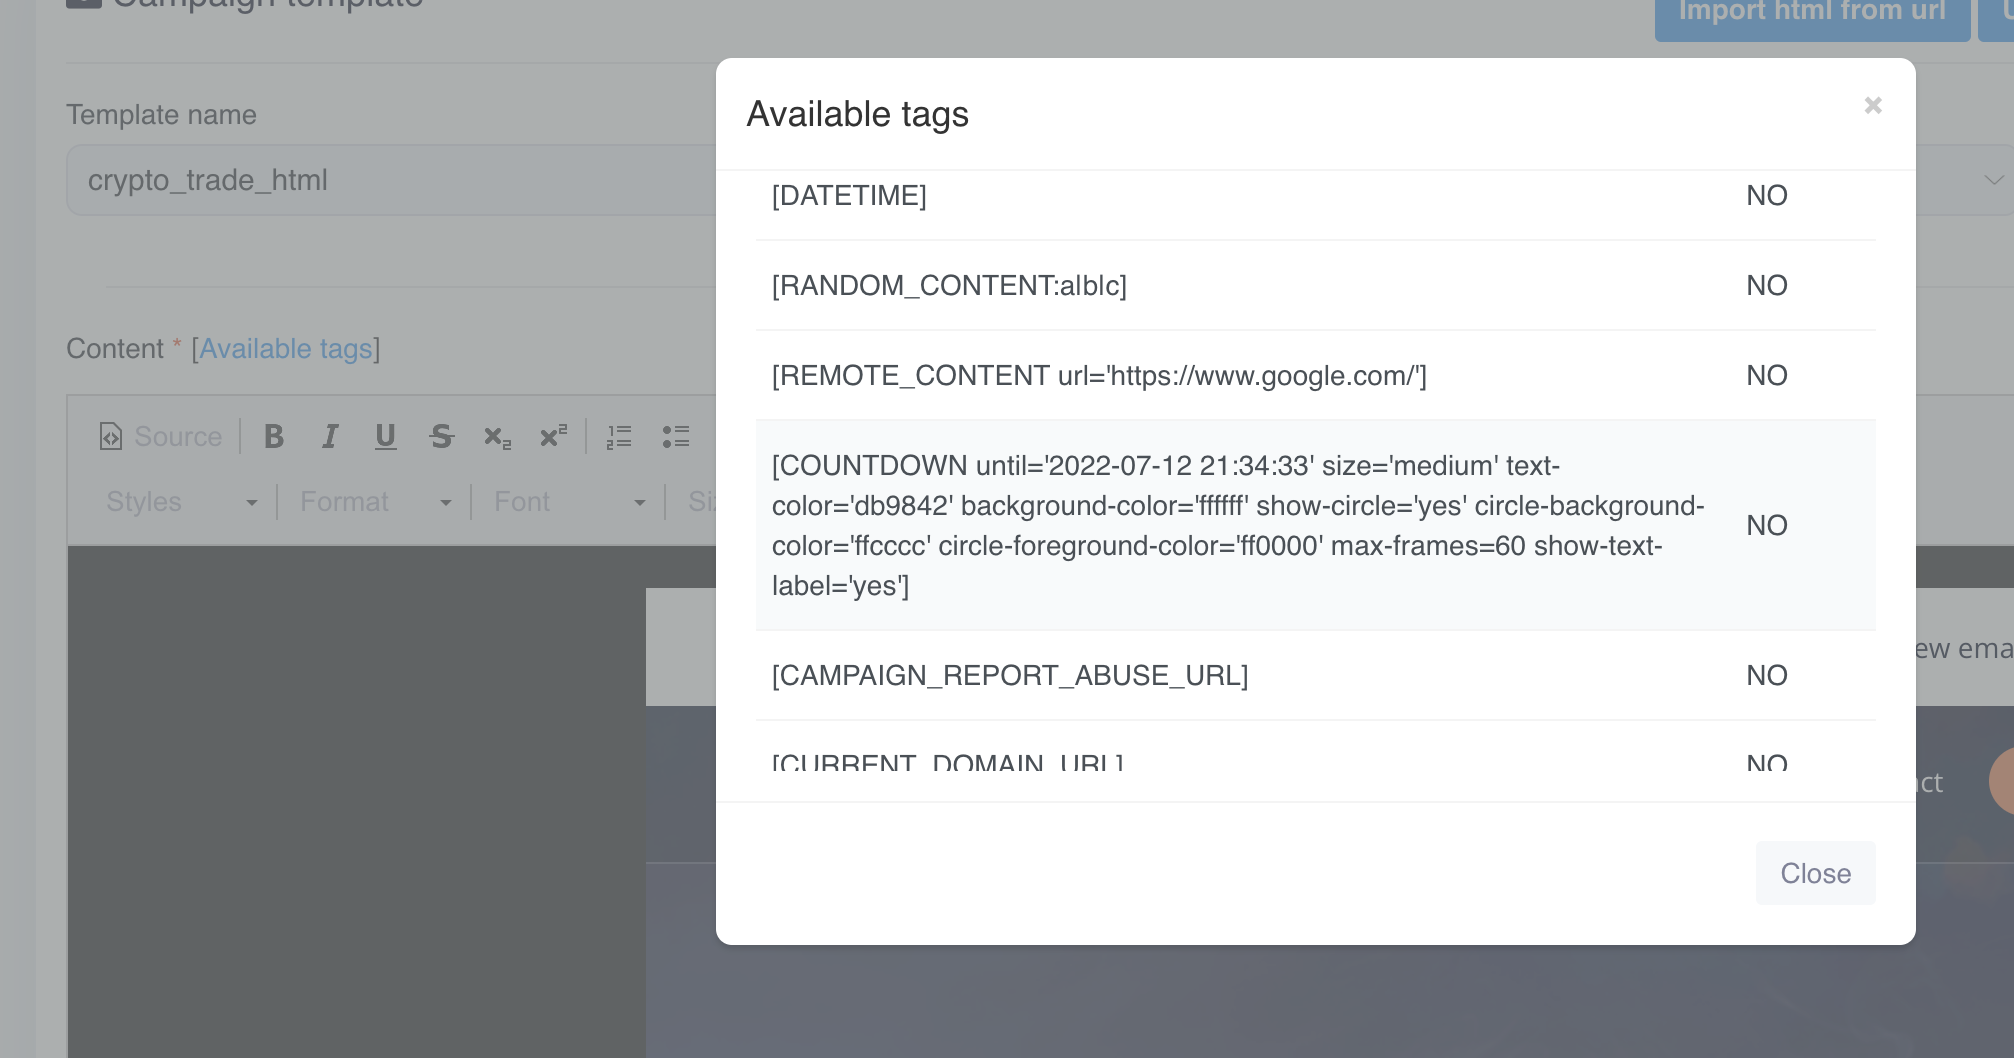Click the Close button in the dialog
The image size is (2014, 1058).
pyautogui.click(x=1815, y=873)
